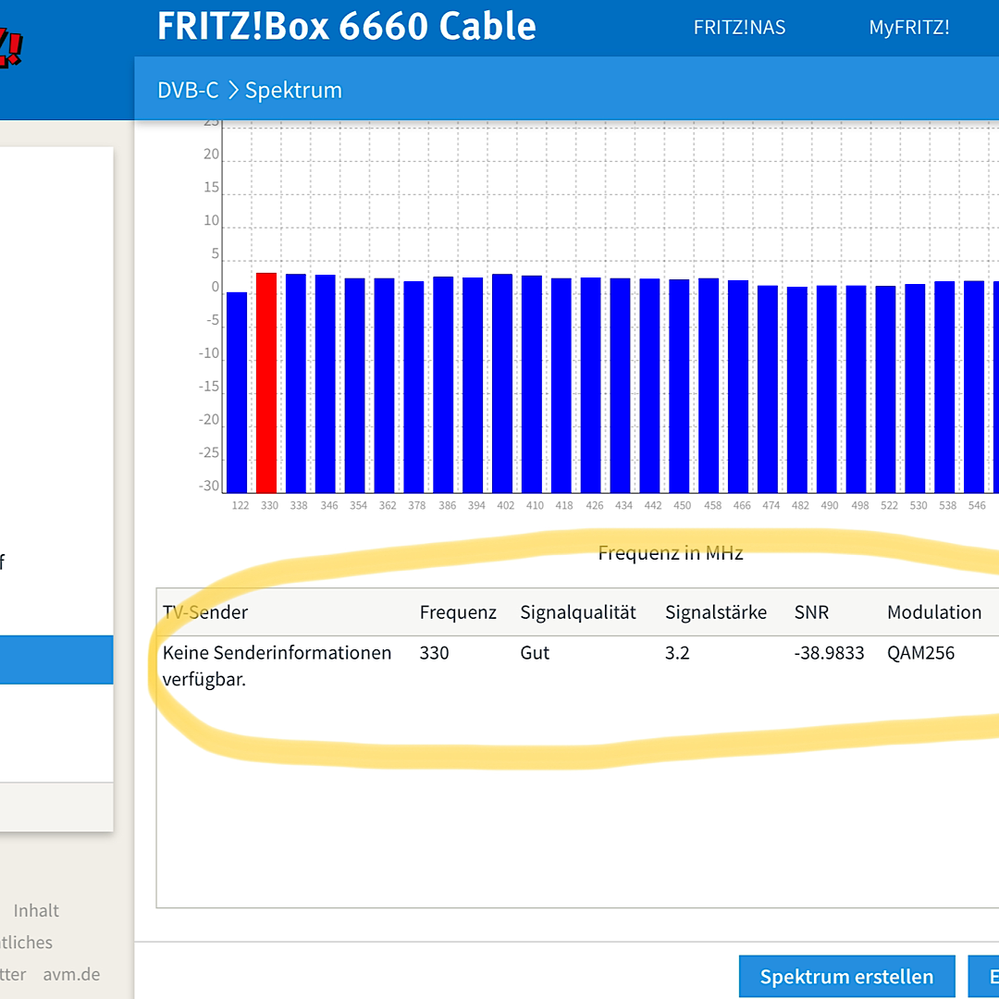Screen dimensions: 999x999
Task: Select the 402 MHz spectrum bar
Action: pos(502,384)
